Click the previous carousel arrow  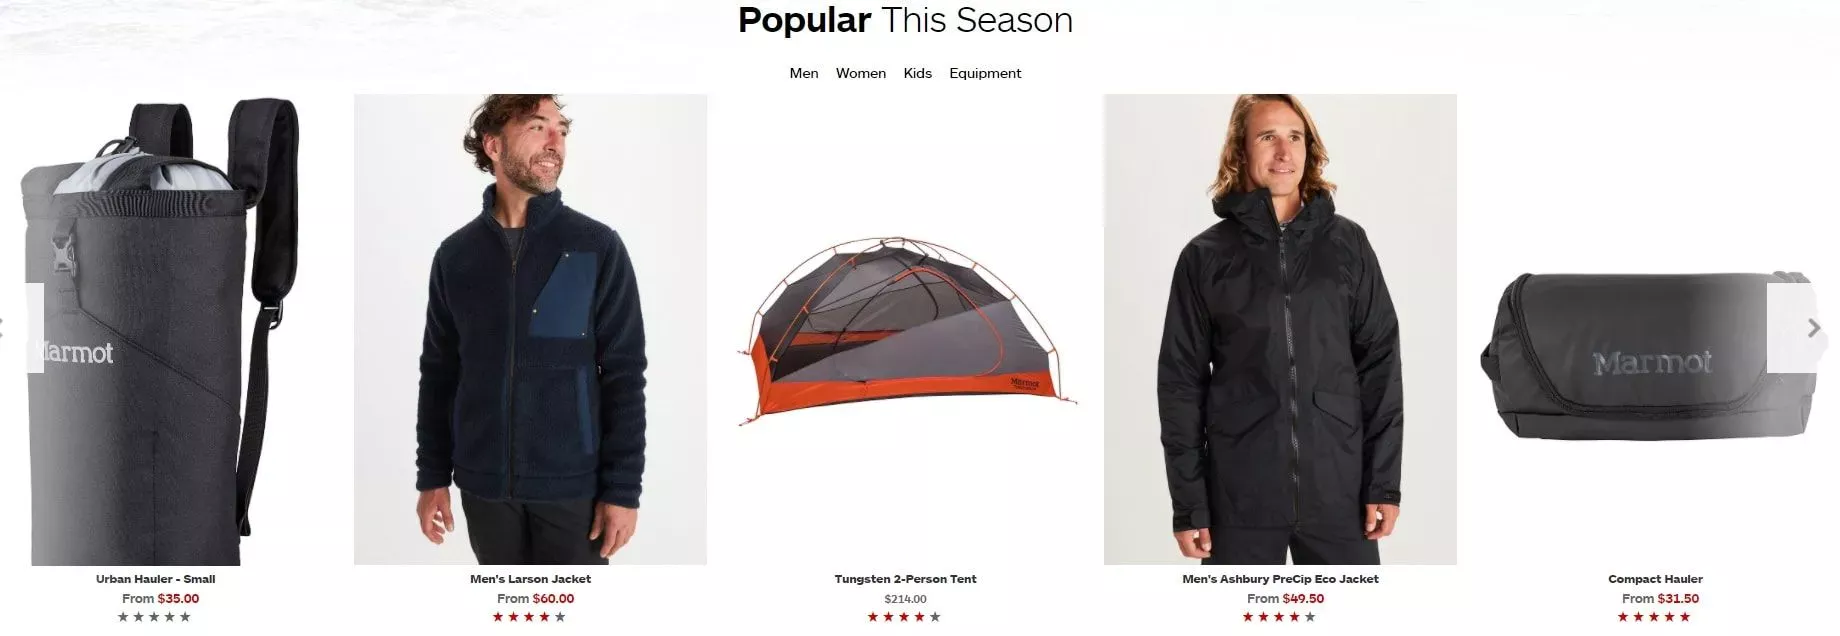pos(21,328)
